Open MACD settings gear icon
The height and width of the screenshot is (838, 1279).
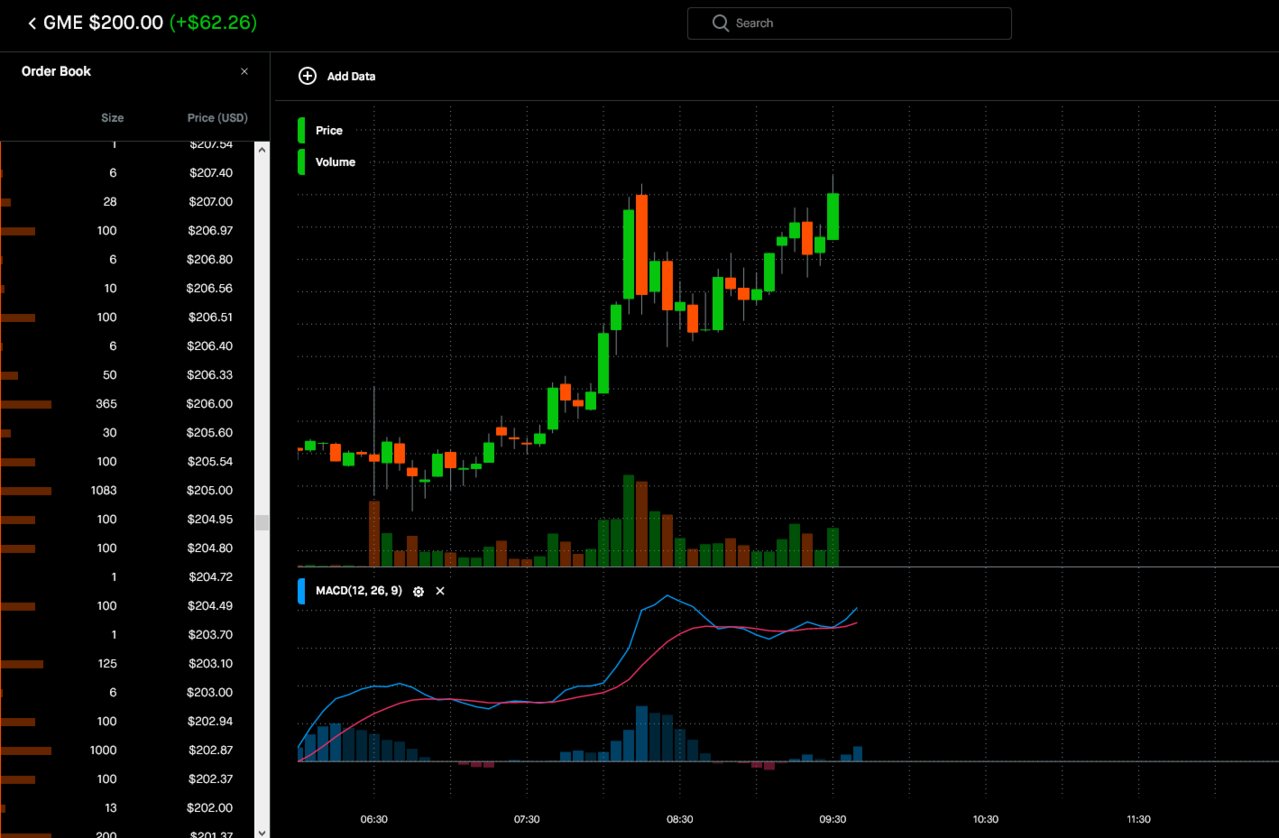tap(418, 592)
